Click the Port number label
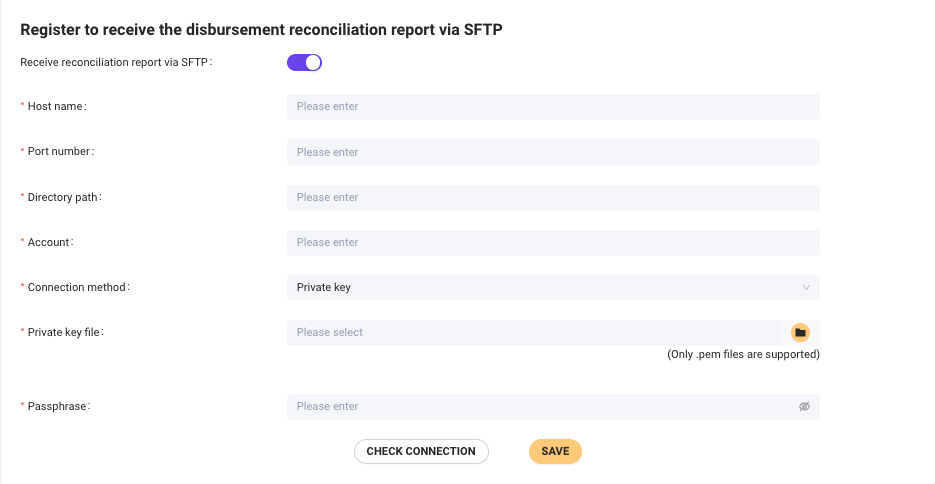Viewport: 935px width, 484px height. [x=60, y=151]
